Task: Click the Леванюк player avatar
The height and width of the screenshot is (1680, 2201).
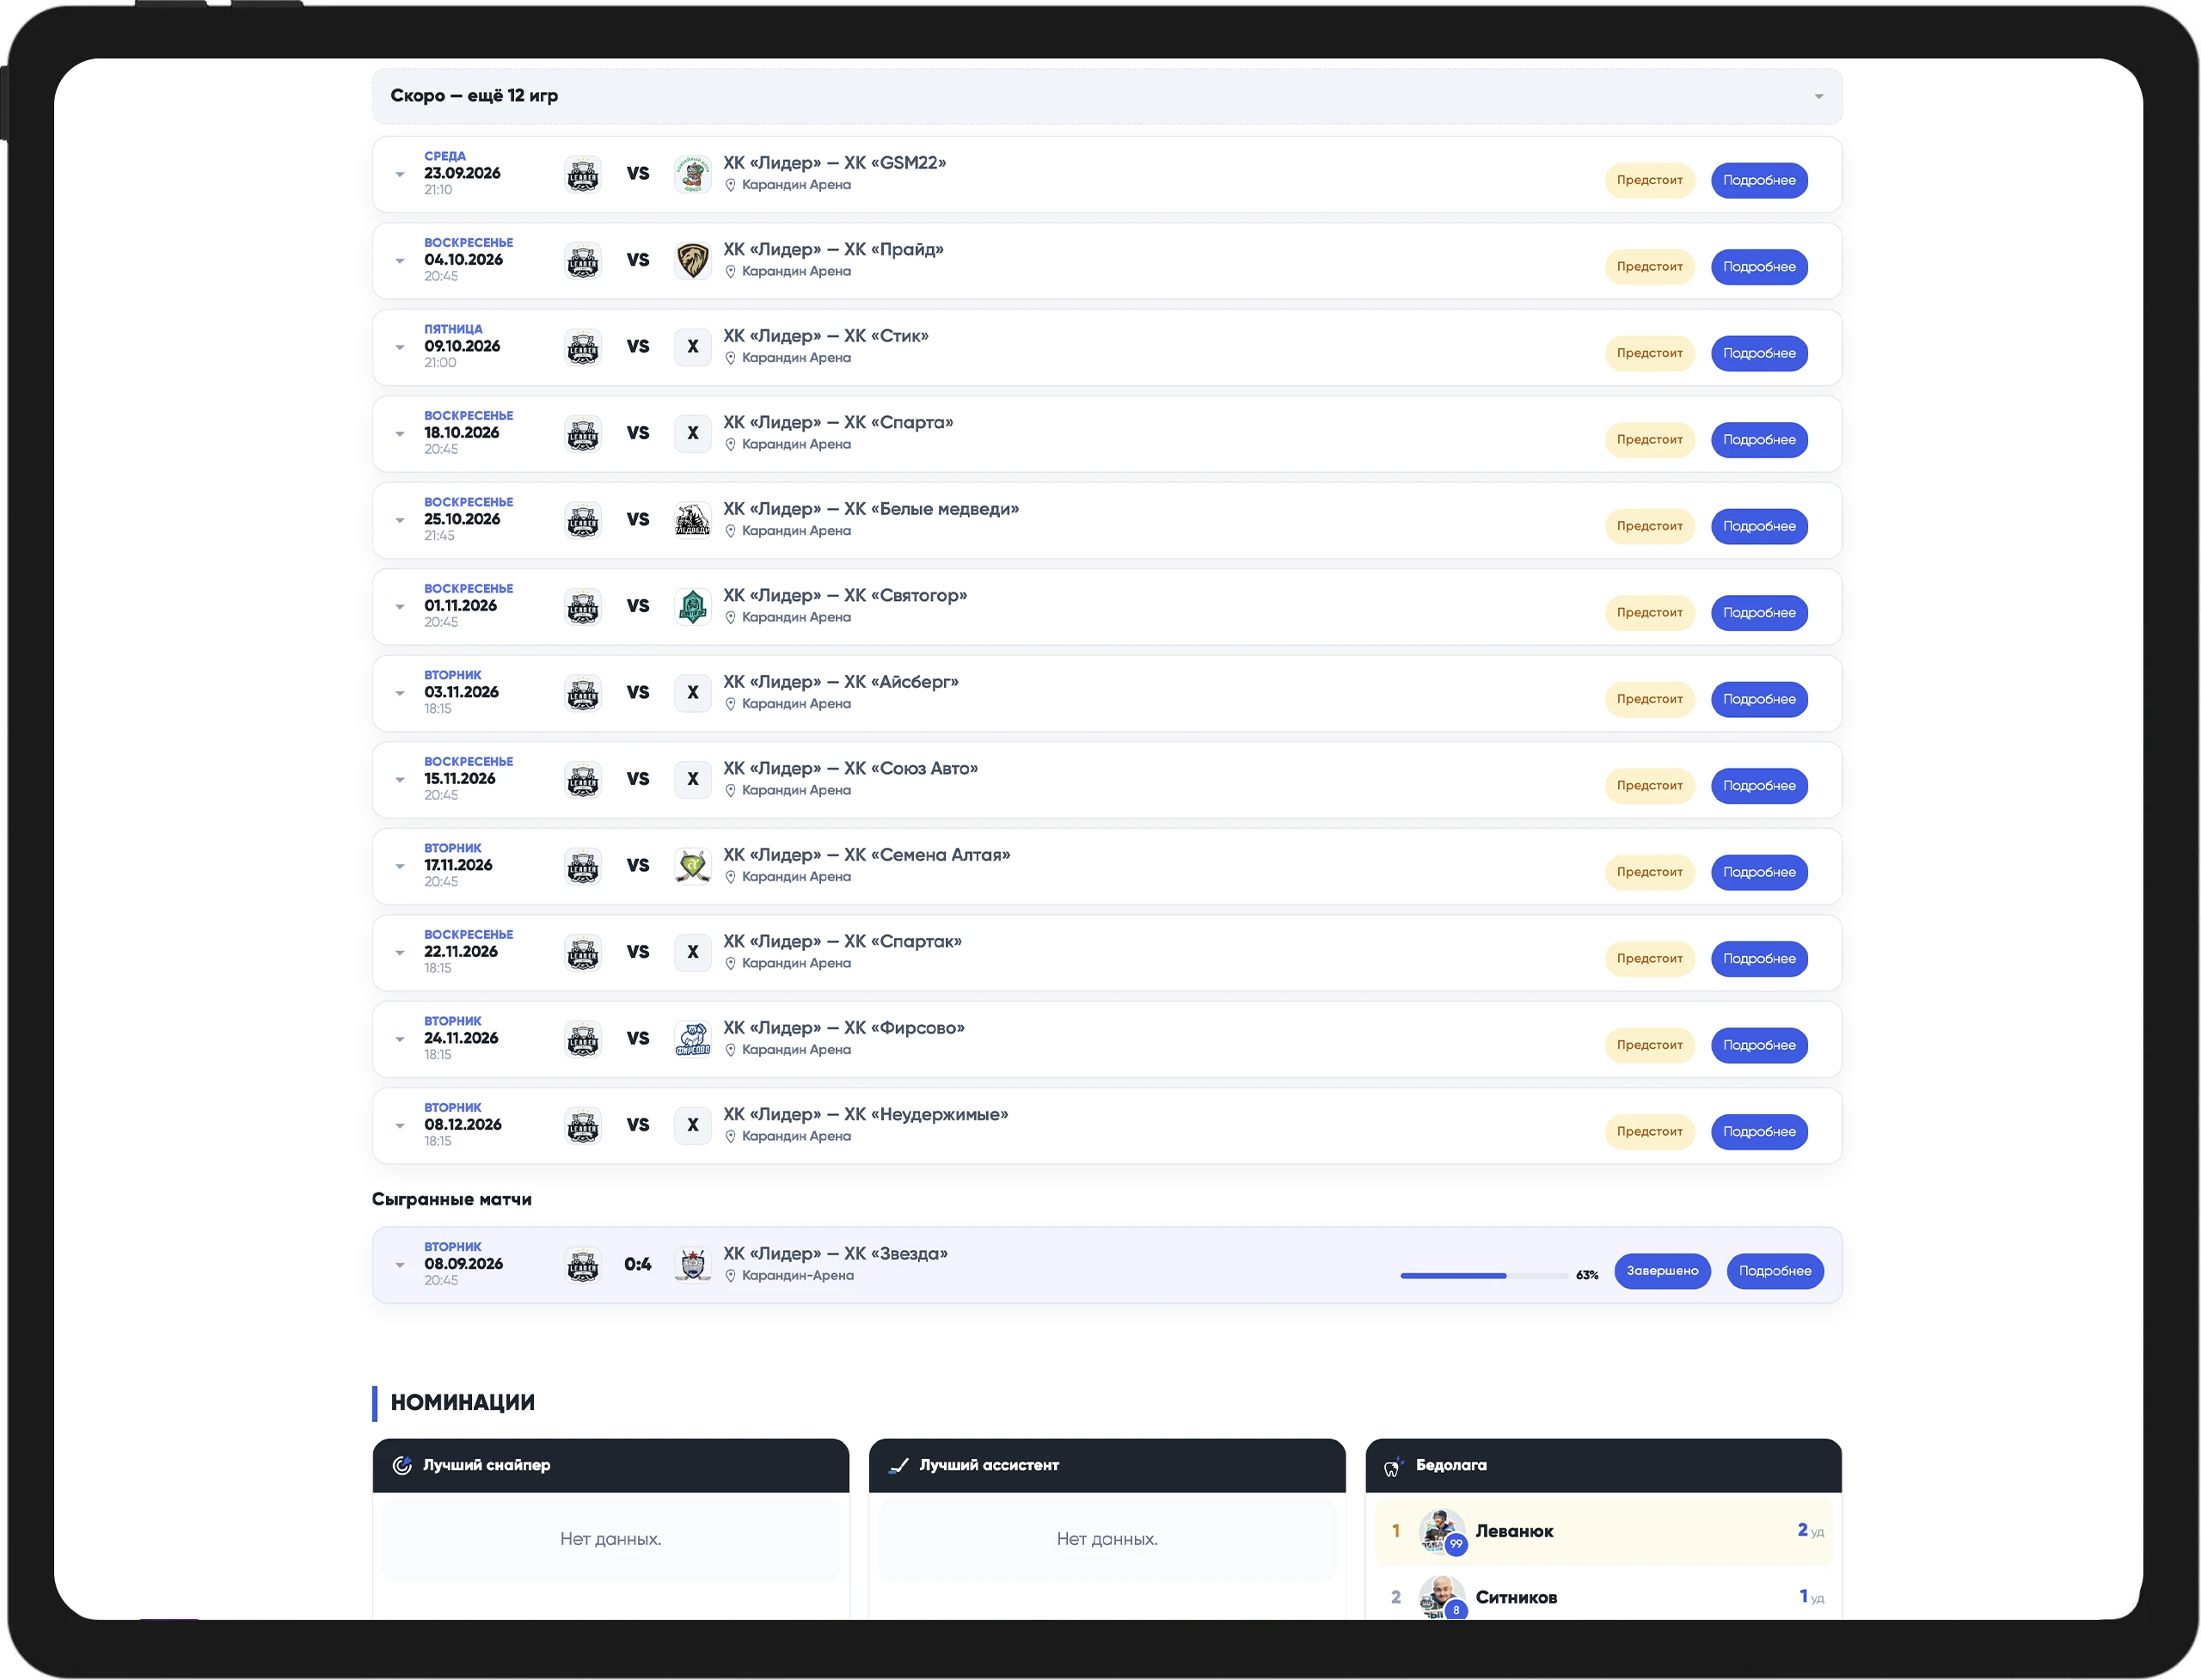Action: click(1441, 1532)
